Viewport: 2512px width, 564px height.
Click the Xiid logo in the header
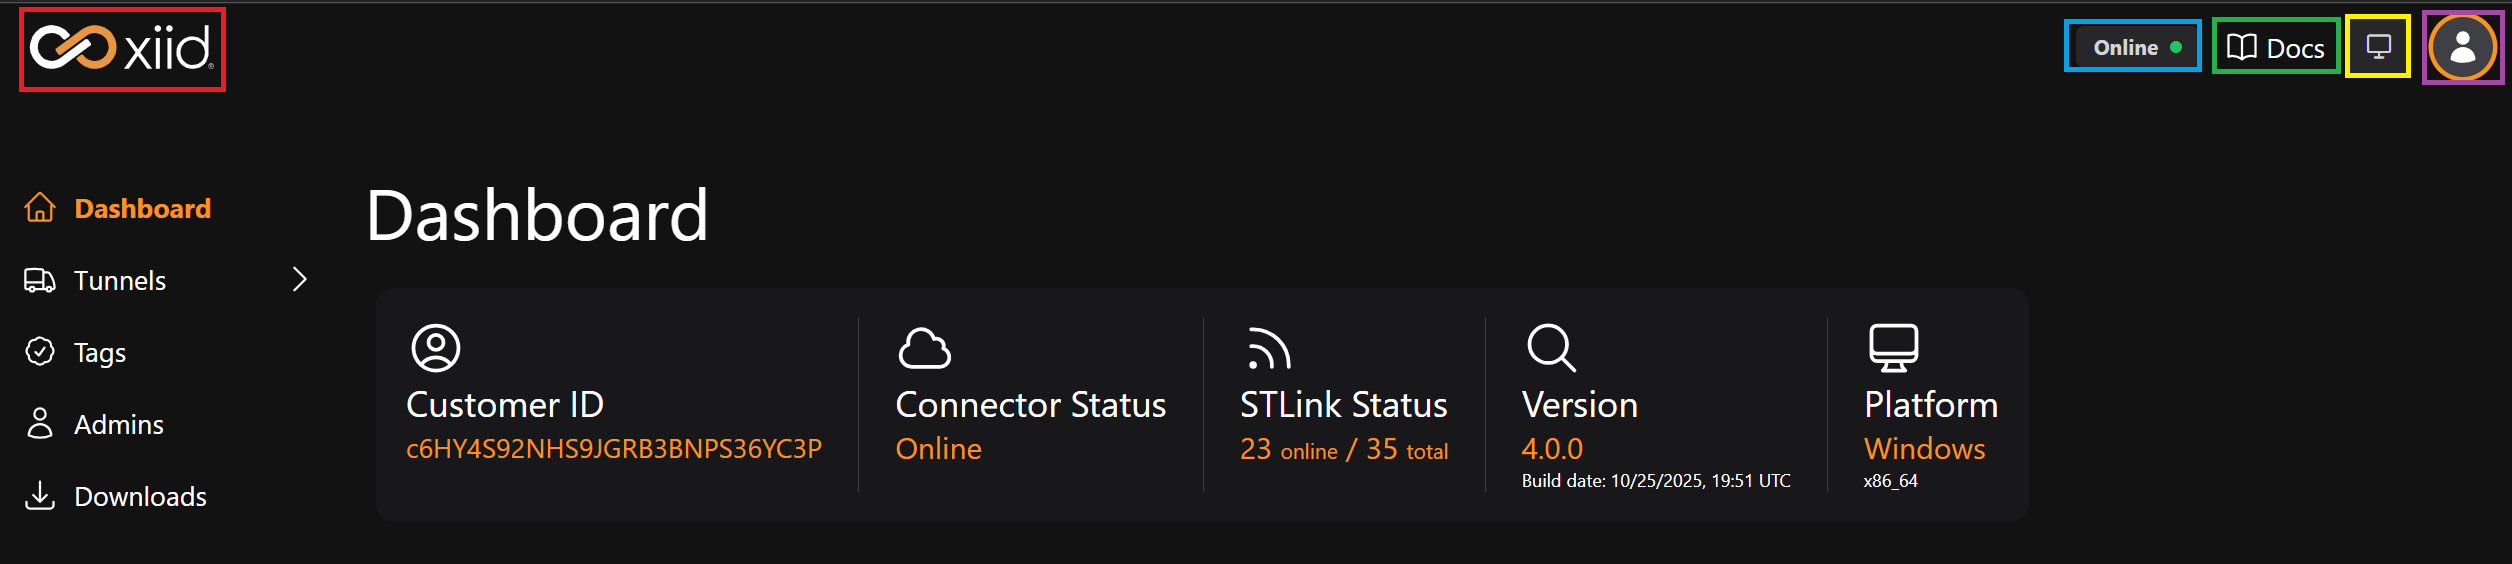click(121, 49)
